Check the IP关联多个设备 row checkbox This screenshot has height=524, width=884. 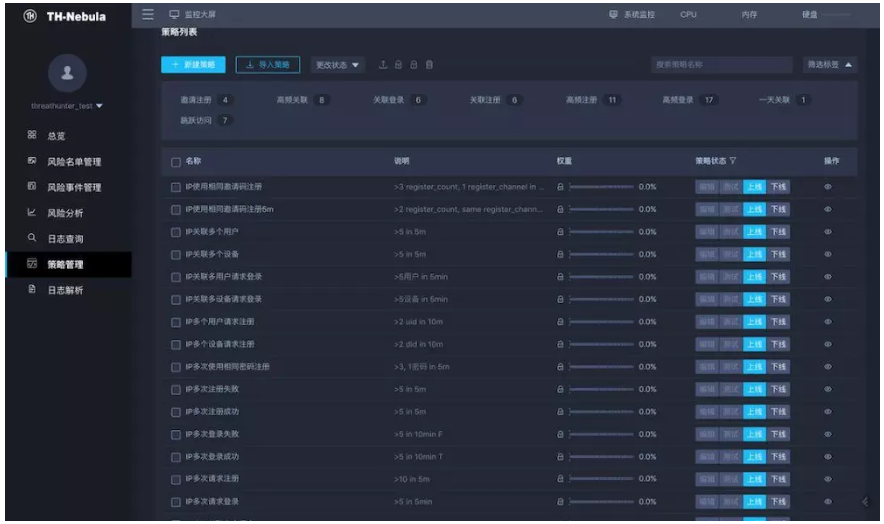pyautogui.click(x=175, y=255)
